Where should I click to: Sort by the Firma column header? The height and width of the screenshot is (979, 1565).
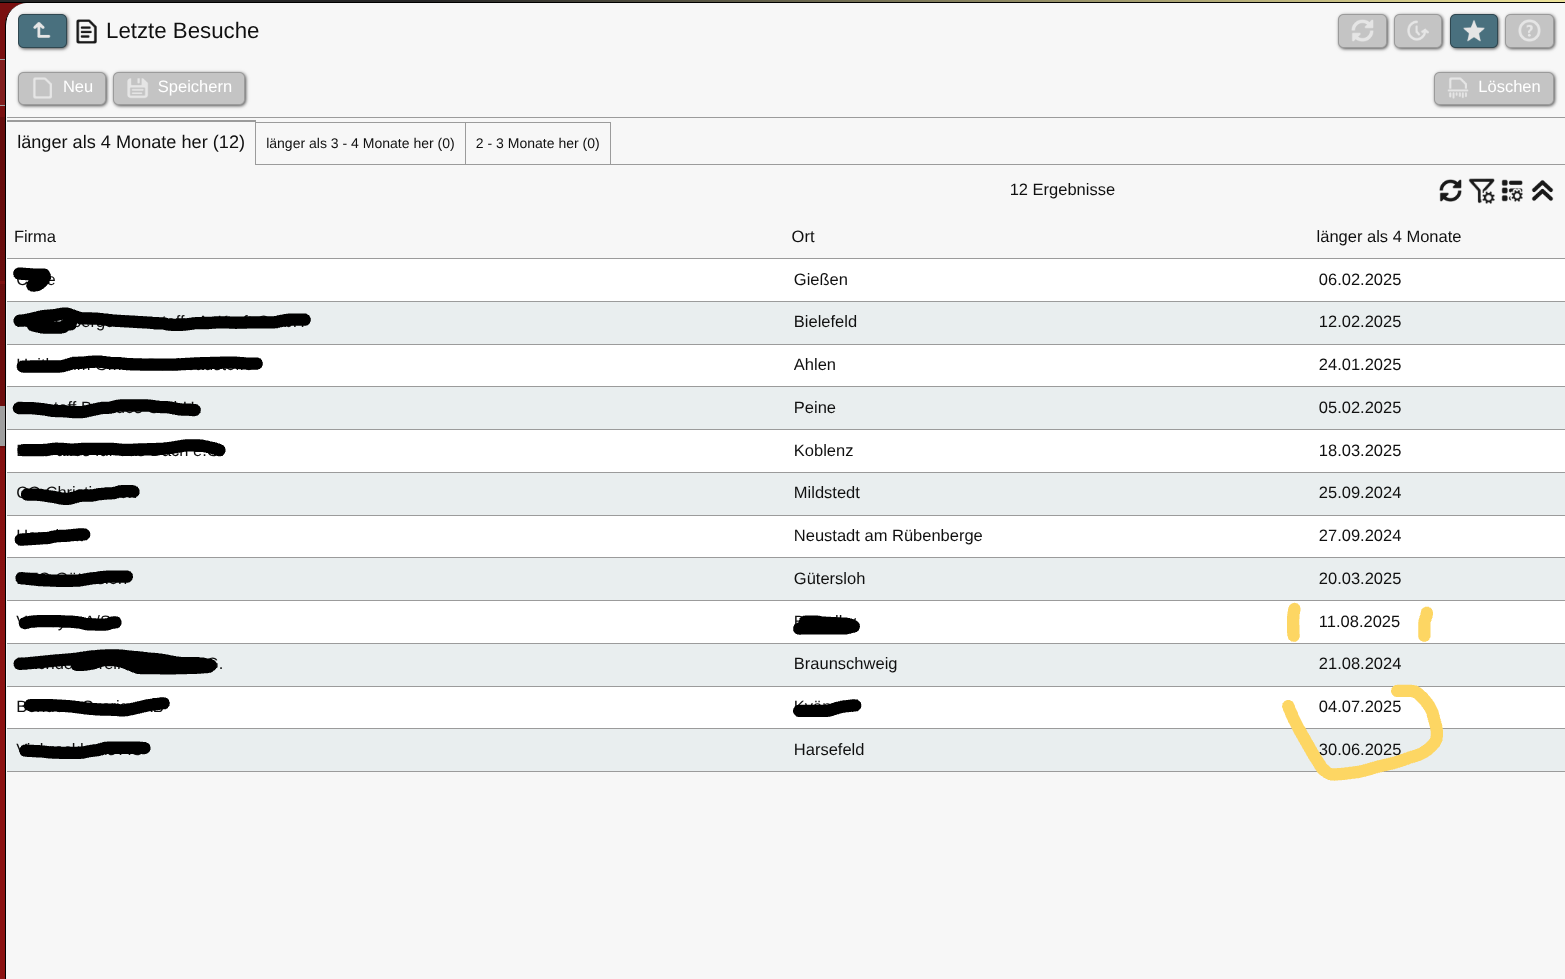35,237
